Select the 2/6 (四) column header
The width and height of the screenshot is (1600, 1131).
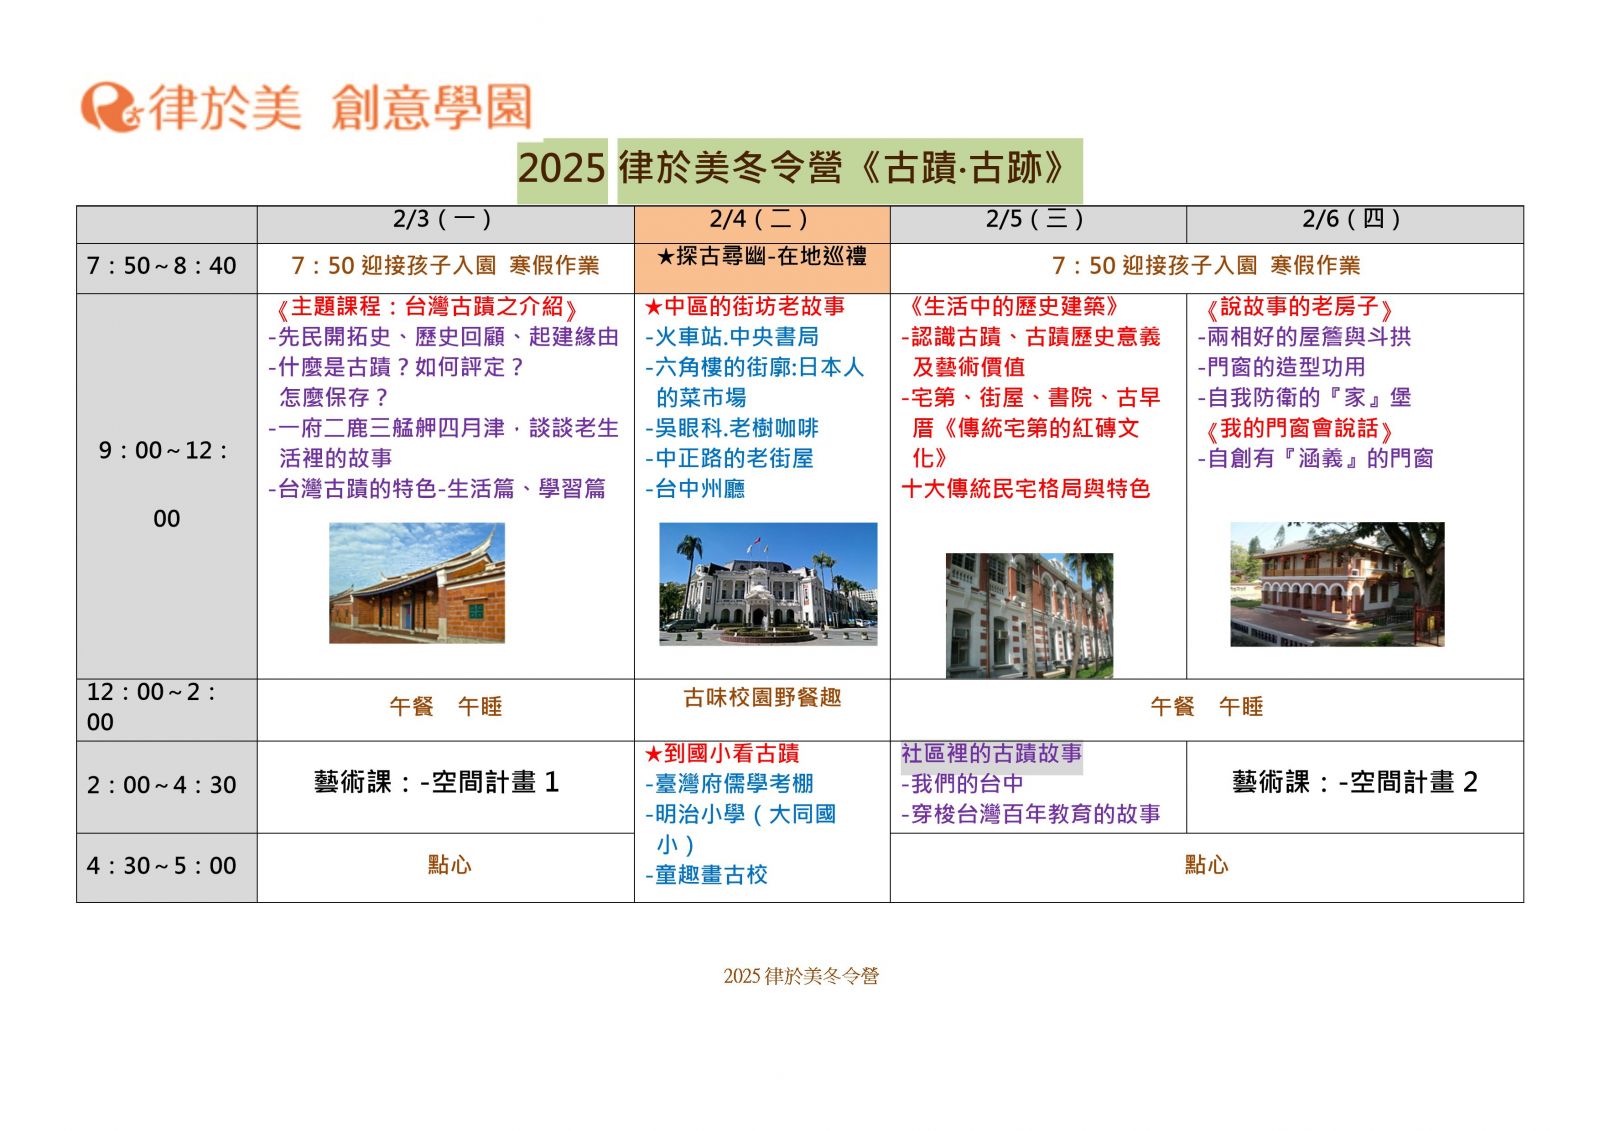[1353, 220]
